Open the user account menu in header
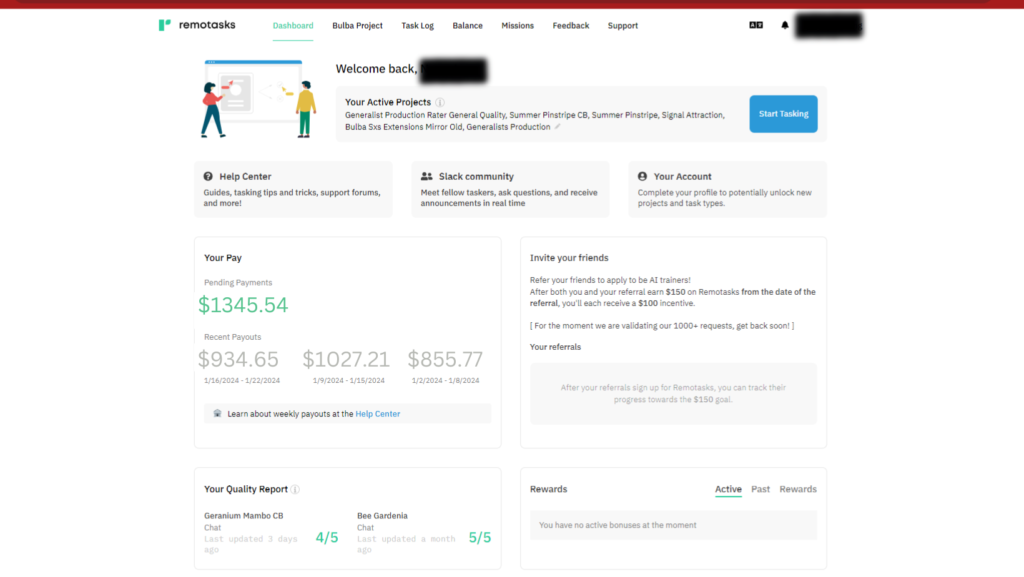1024x577 pixels. 828,26
